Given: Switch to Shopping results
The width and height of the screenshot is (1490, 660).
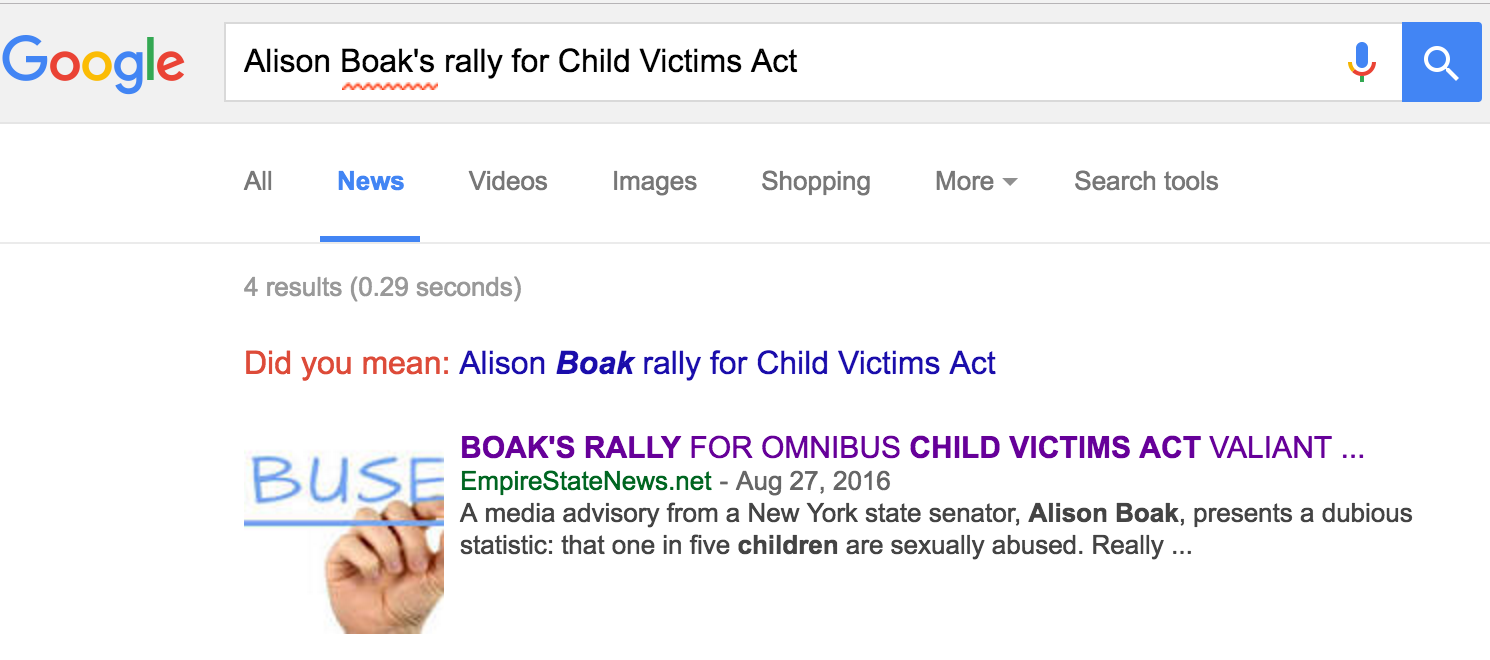Looking at the screenshot, I should point(815,181).
